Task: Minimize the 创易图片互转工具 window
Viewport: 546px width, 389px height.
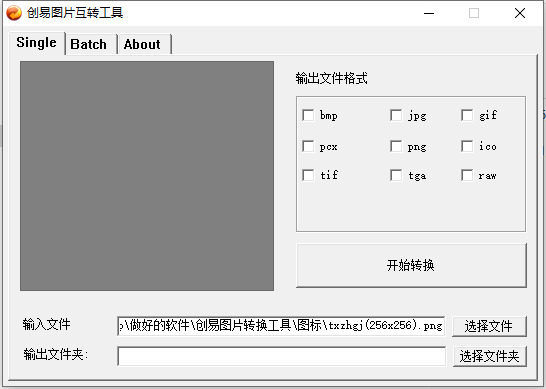Action: tap(429, 13)
